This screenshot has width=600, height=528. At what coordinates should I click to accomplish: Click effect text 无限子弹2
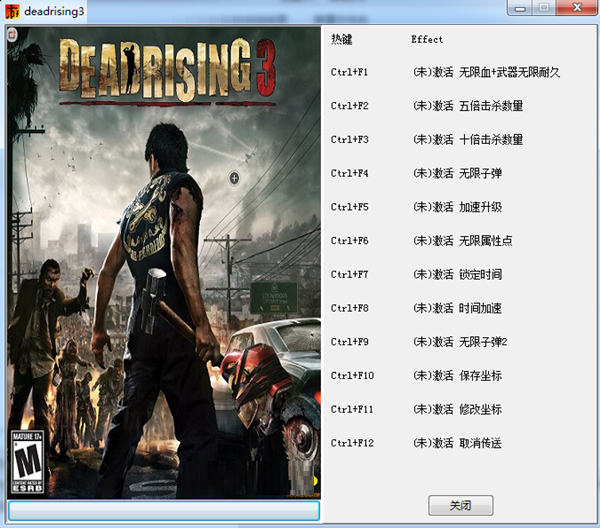tap(483, 341)
